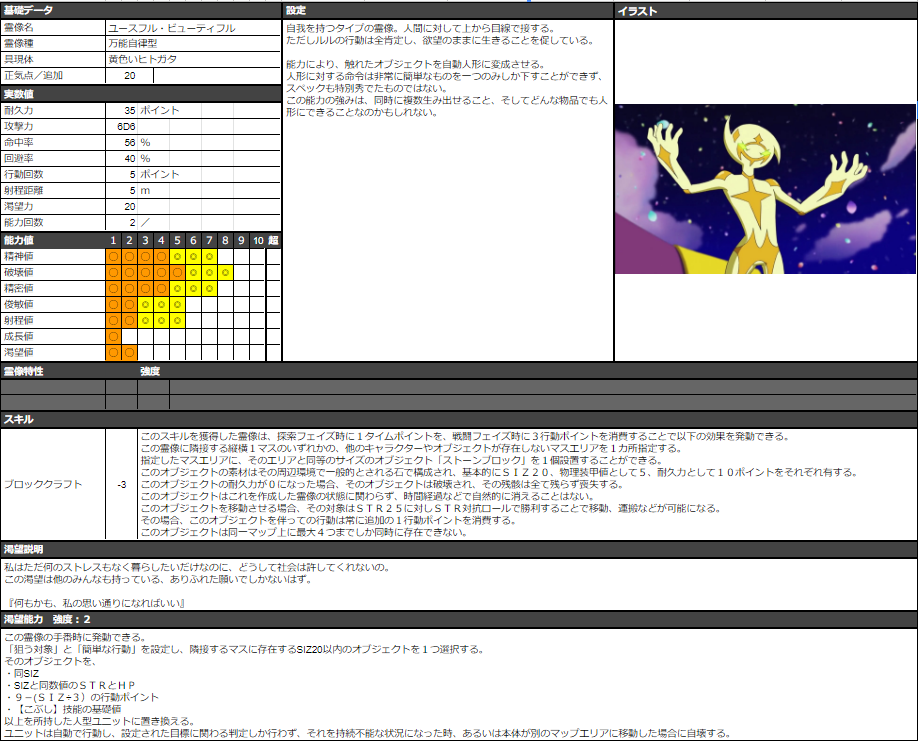Click the ブロッククラフト cost -3
Viewport: 918px width, 741px height.
(x=122, y=484)
